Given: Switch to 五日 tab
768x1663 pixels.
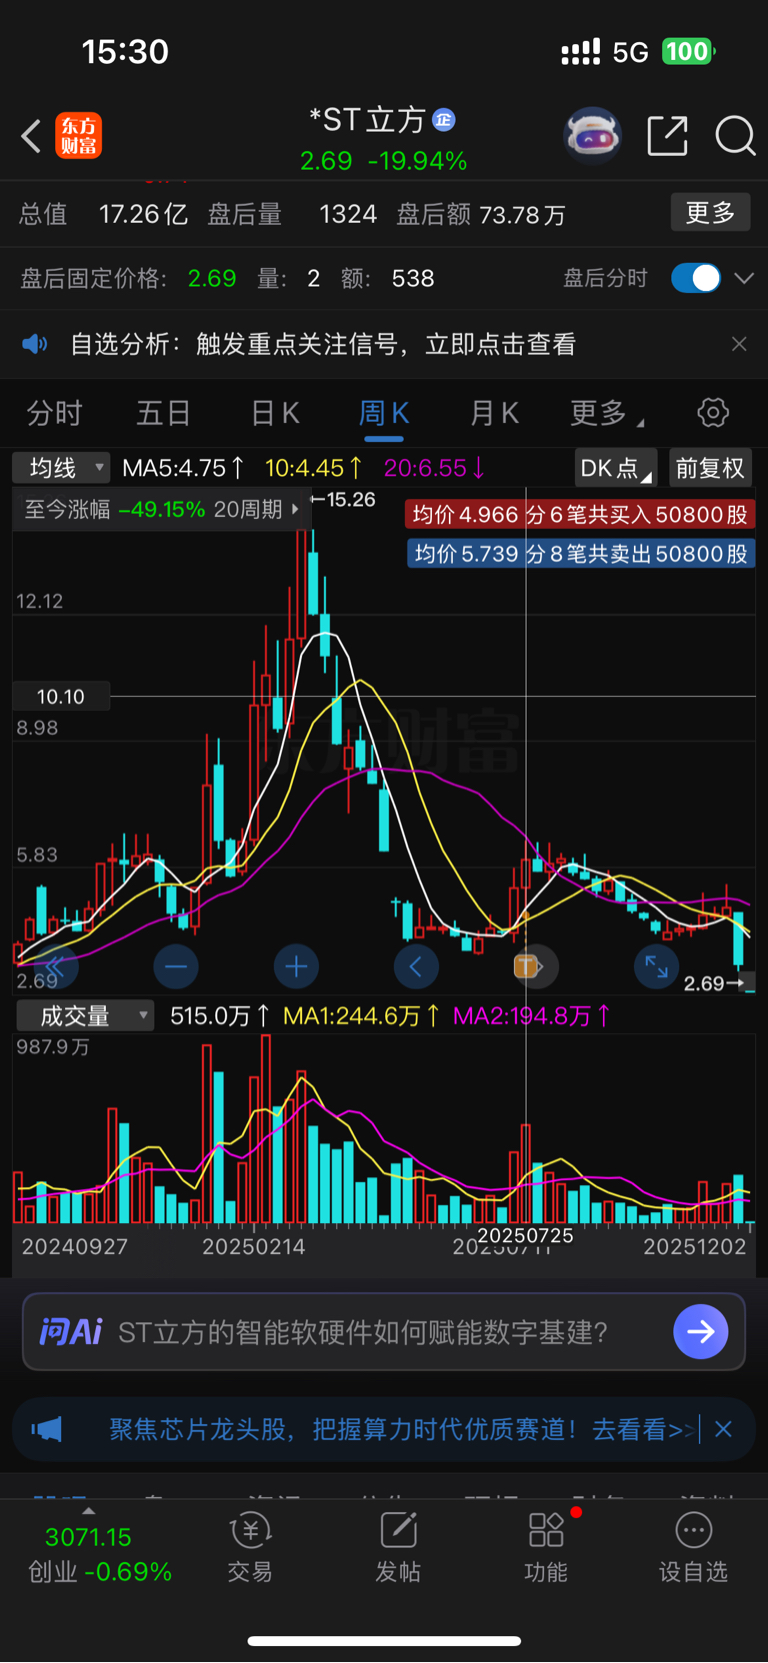Looking at the screenshot, I should pyautogui.click(x=164, y=412).
